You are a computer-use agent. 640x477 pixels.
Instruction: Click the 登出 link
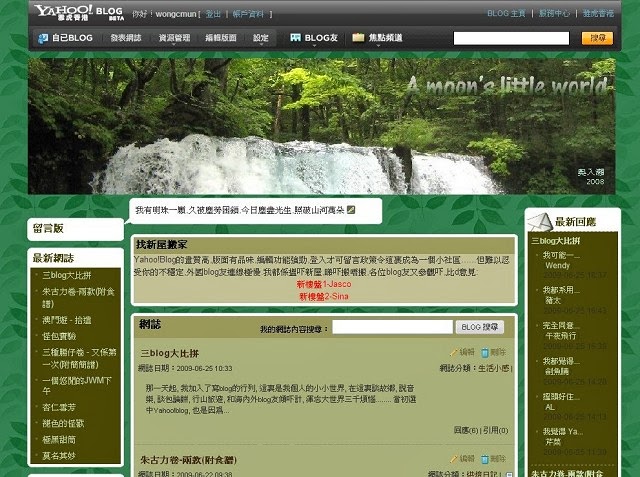click(x=213, y=14)
